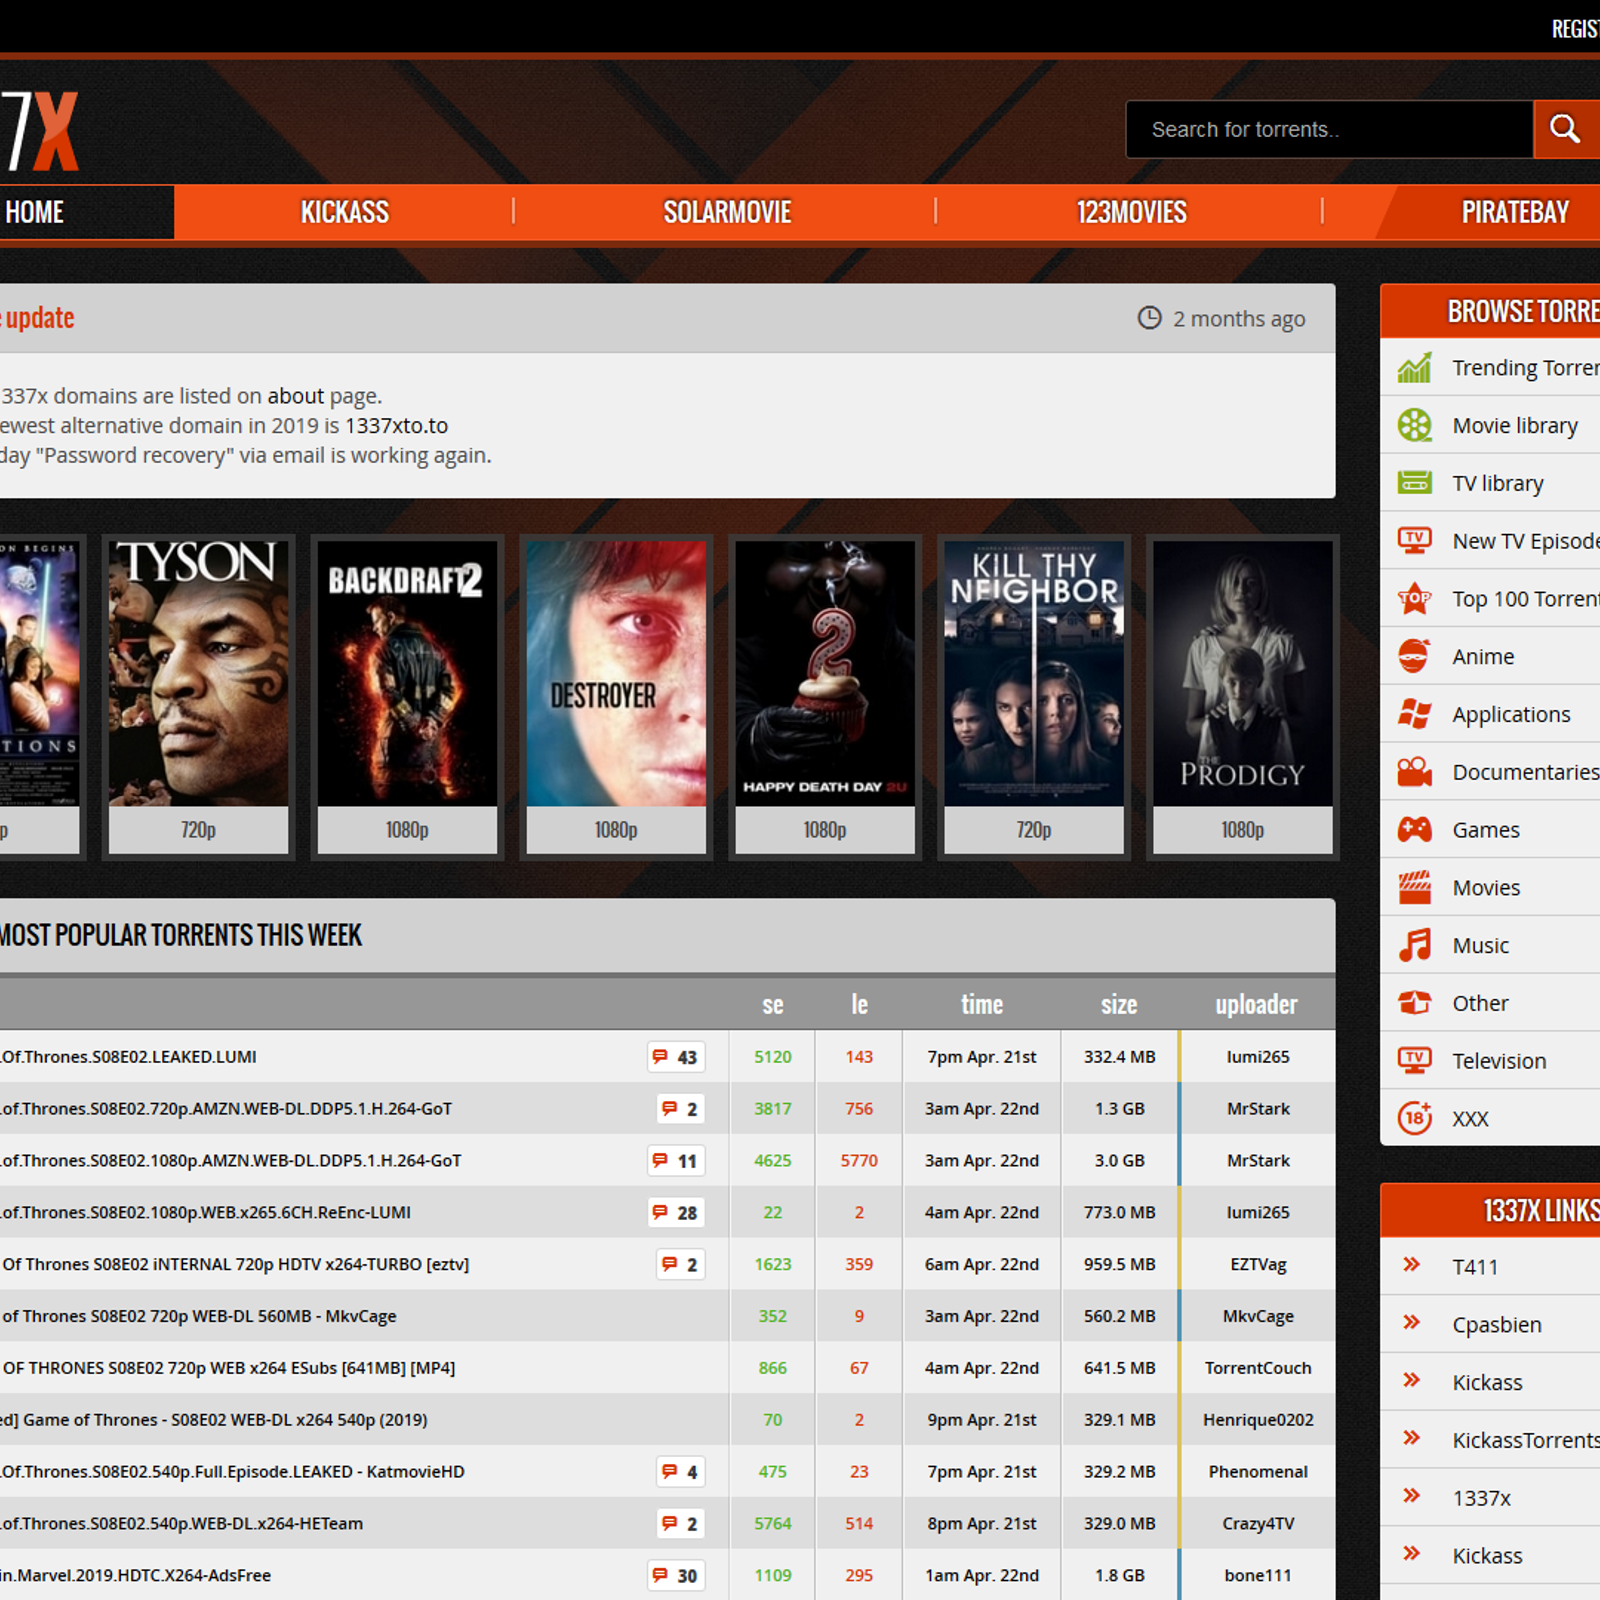Open uploader MrStark on 1.3 GB row
The height and width of the screenshot is (1600, 1600).
(x=1258, y=1109)
